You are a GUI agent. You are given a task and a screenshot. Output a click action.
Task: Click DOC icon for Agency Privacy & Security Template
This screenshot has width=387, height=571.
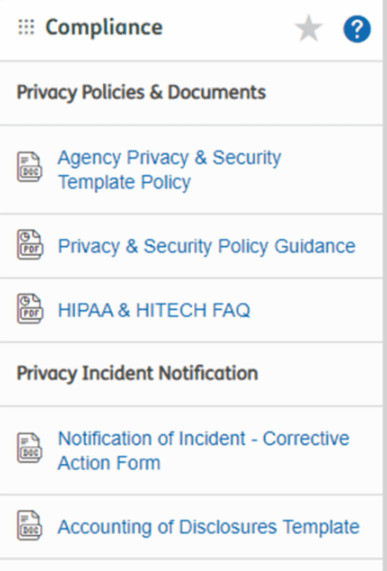point(30,167)
